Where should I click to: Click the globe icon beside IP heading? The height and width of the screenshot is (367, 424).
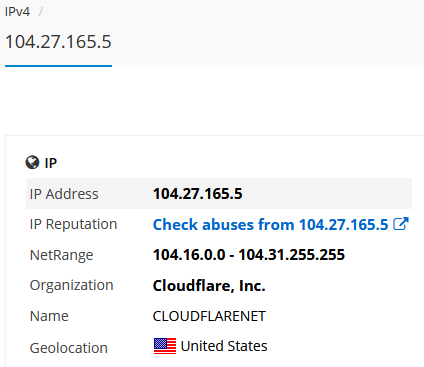click(32, 163)
